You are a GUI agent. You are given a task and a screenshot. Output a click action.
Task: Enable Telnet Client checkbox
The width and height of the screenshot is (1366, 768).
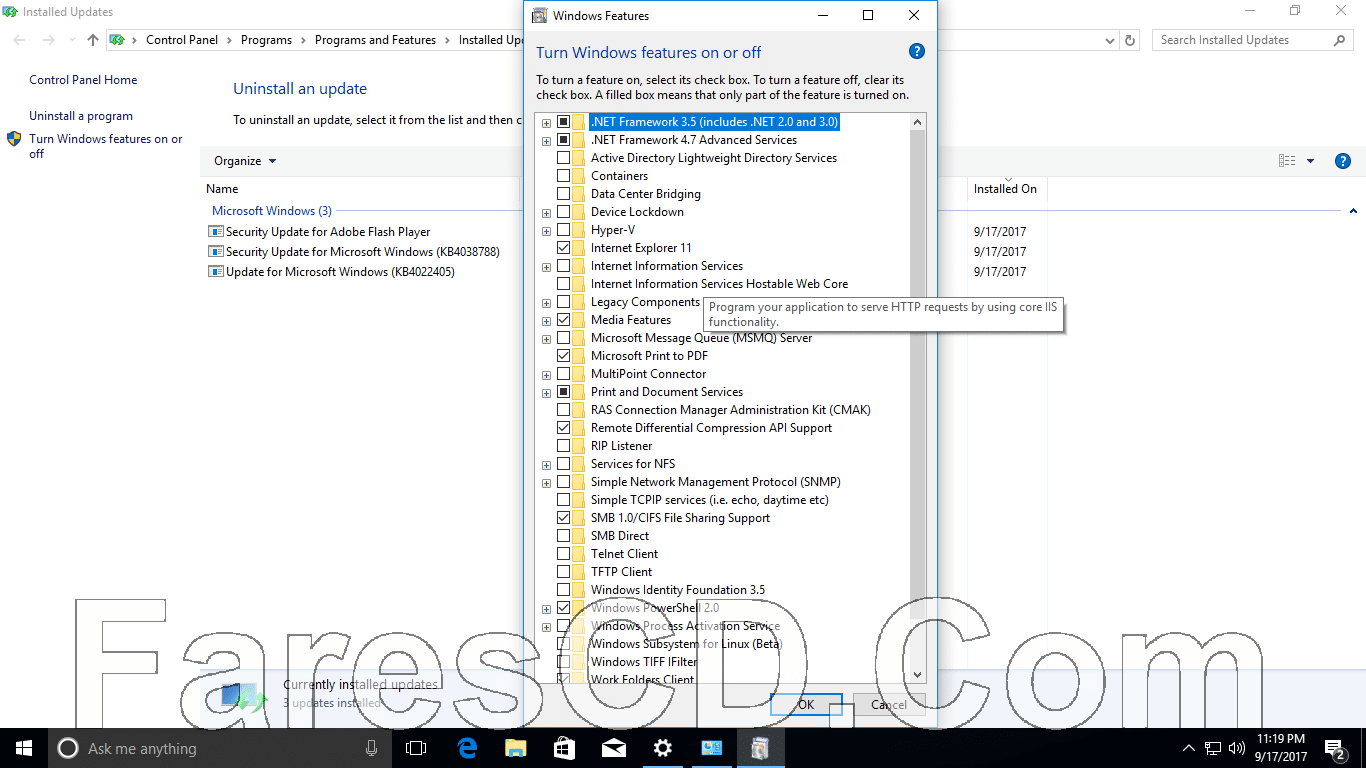click(x=564, y=554)
